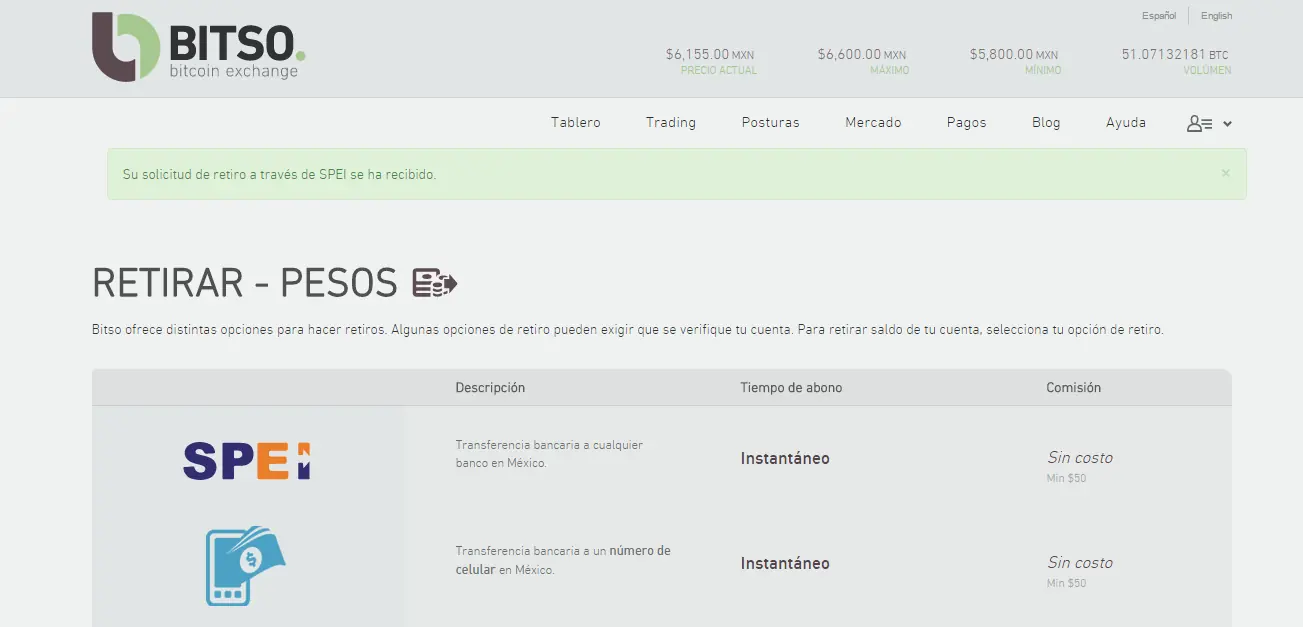Image resolution: width=1303 pixels, height=627 pixels.
Task: Switch language to English
Action: click(x=1217, y=16)
